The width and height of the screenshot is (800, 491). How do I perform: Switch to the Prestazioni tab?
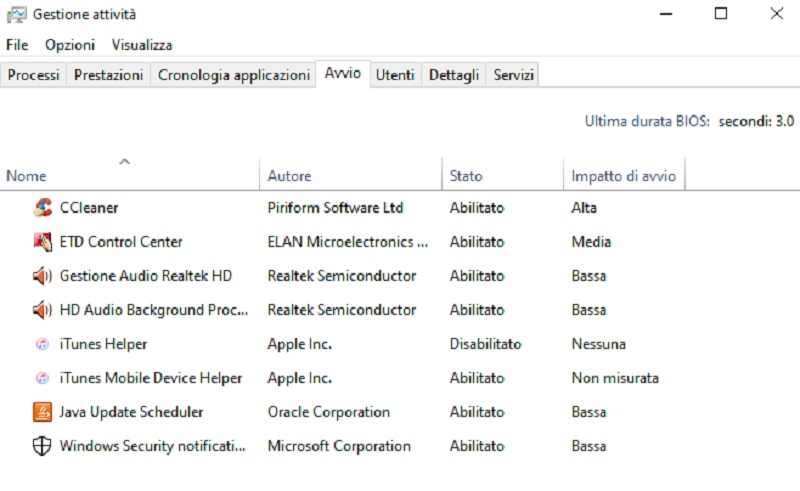click(x=109, y=75)
